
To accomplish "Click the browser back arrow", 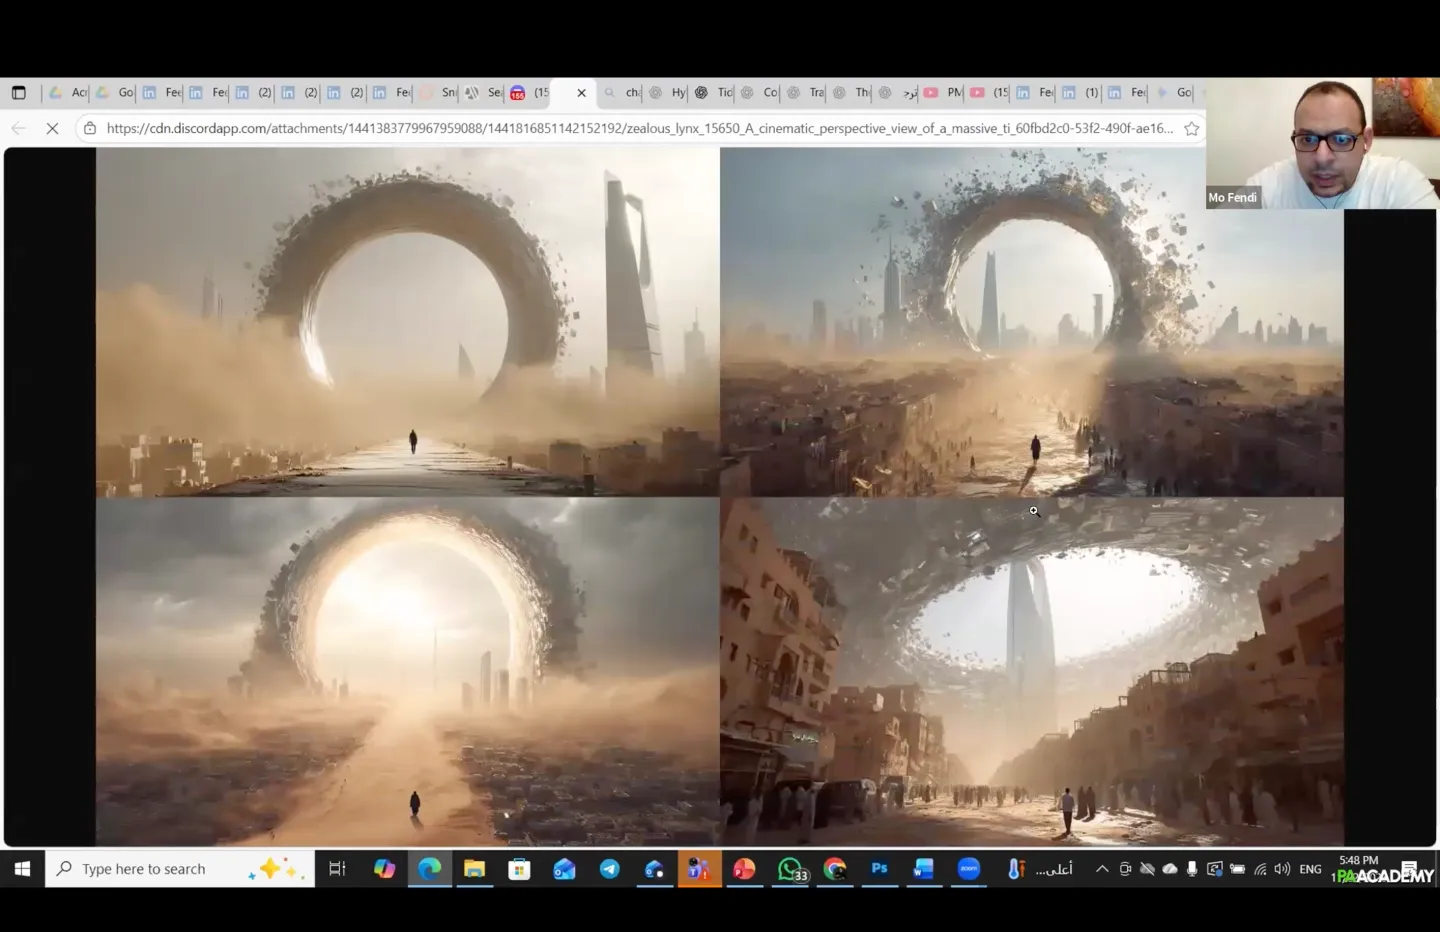I will pyautogui.click(x=18, y=128).
